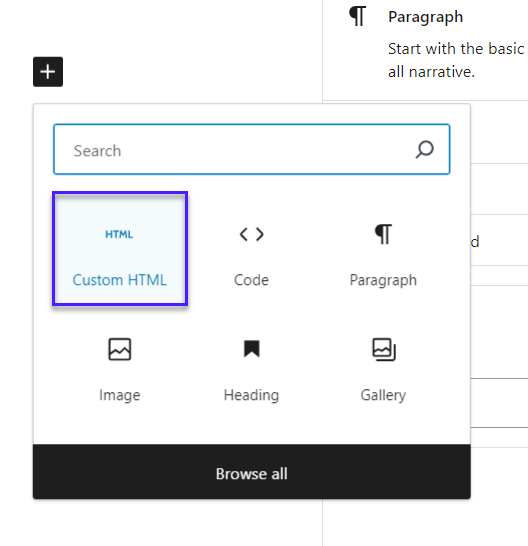Click the Paragraph title in sidebar panel
The height and width of the screenshot is (546, 528).
426,17
